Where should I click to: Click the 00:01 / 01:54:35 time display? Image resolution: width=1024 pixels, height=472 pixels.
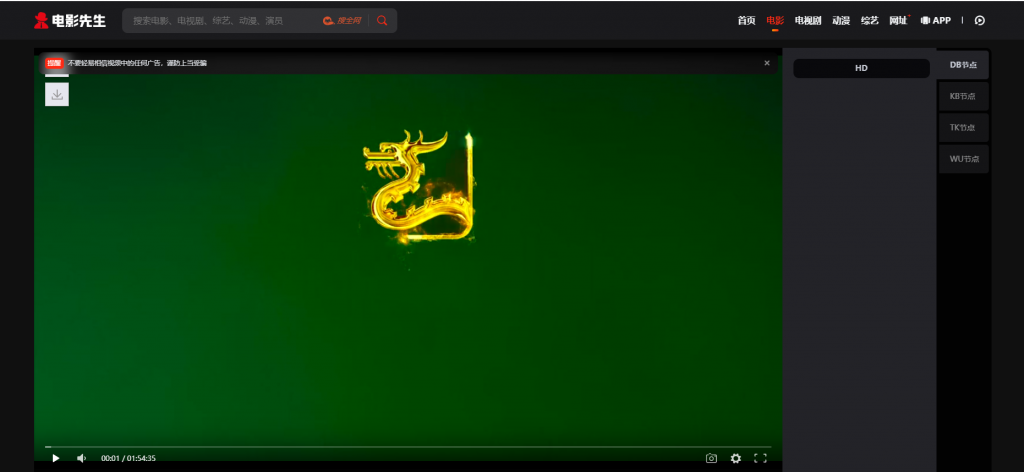(128, 458)
